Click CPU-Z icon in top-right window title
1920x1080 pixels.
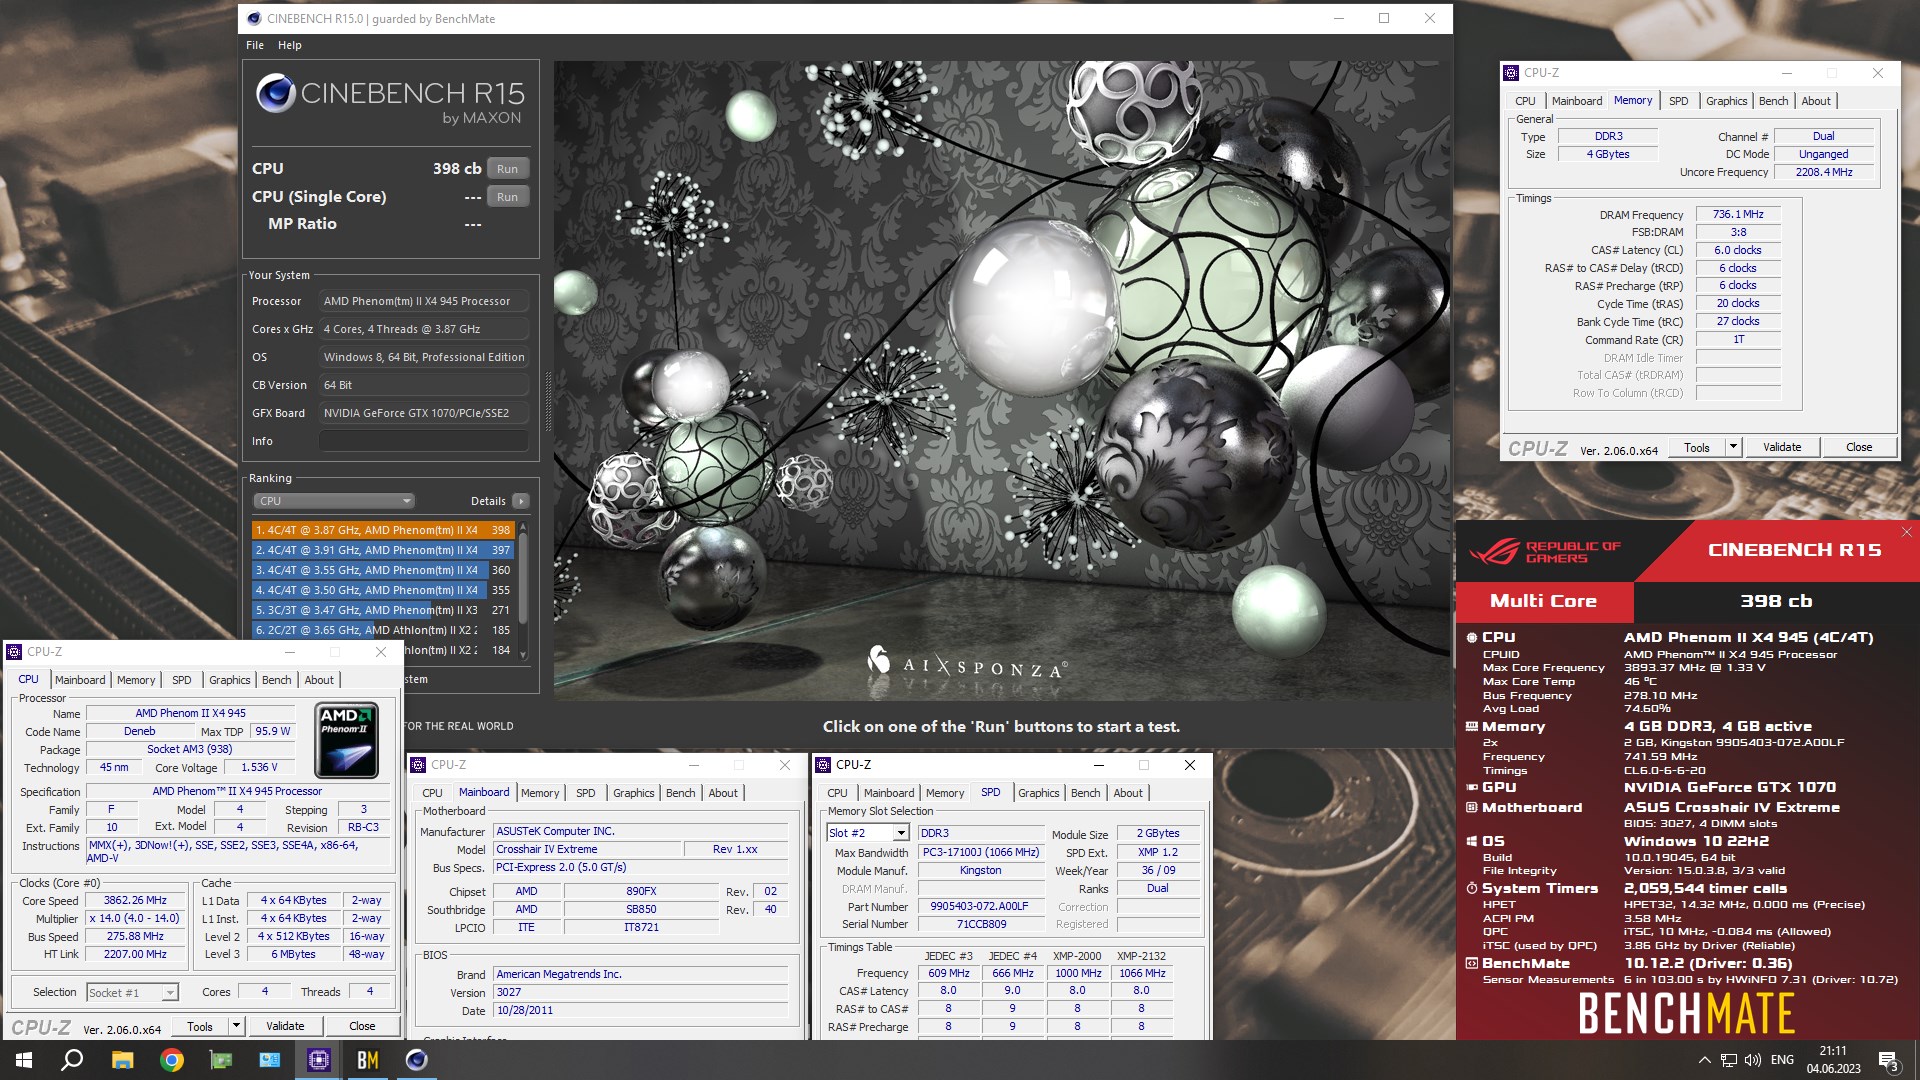coord(1511,73)
